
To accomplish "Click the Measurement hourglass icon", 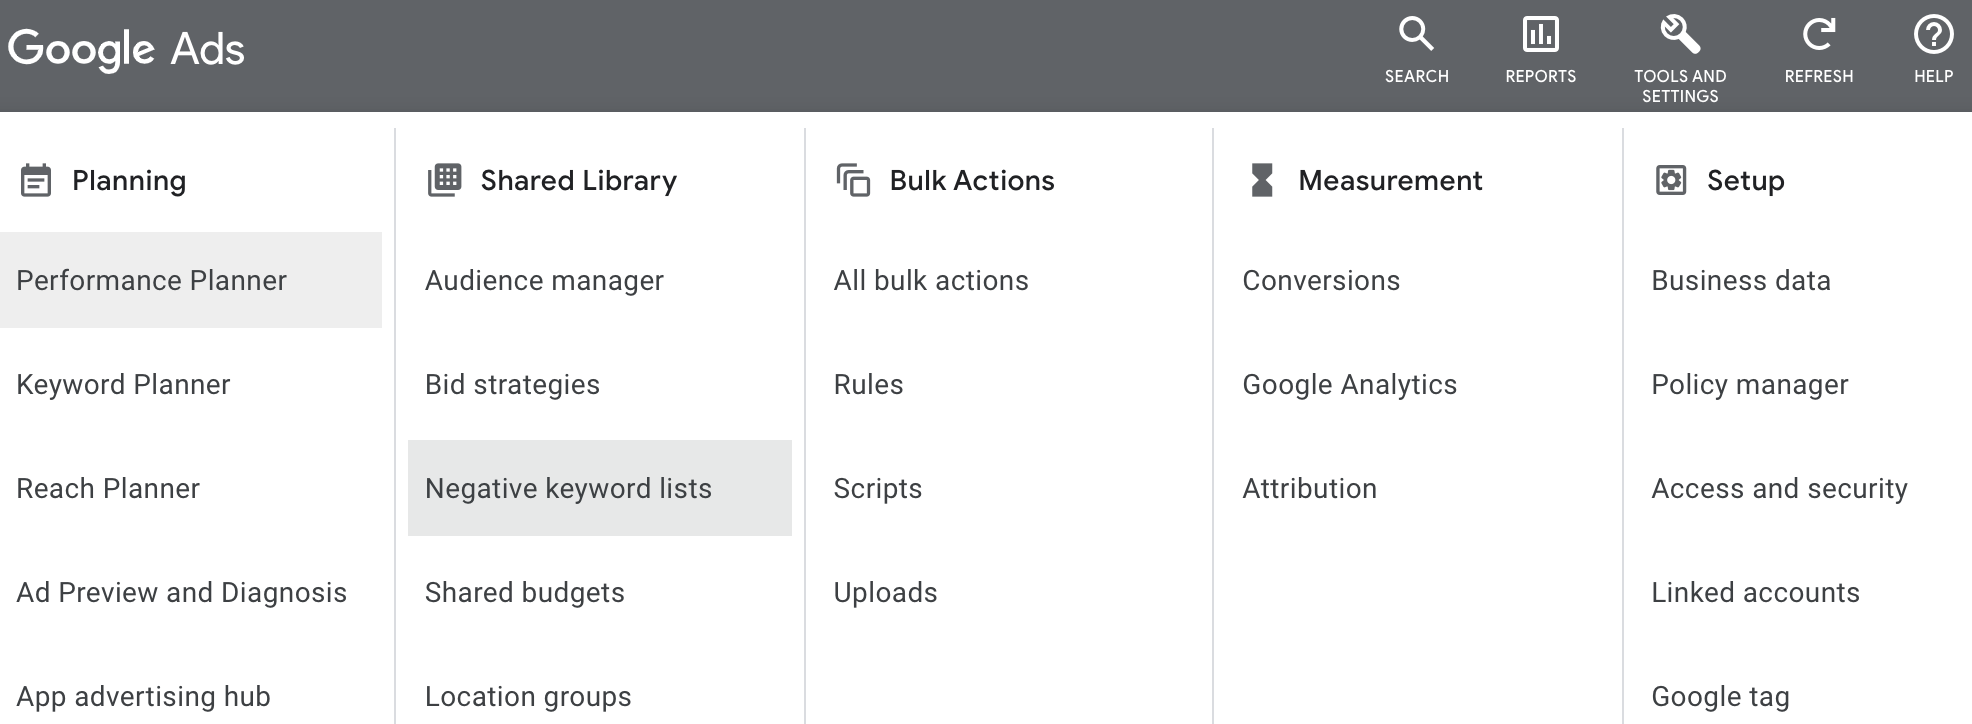I will [x=1262, y=180].
